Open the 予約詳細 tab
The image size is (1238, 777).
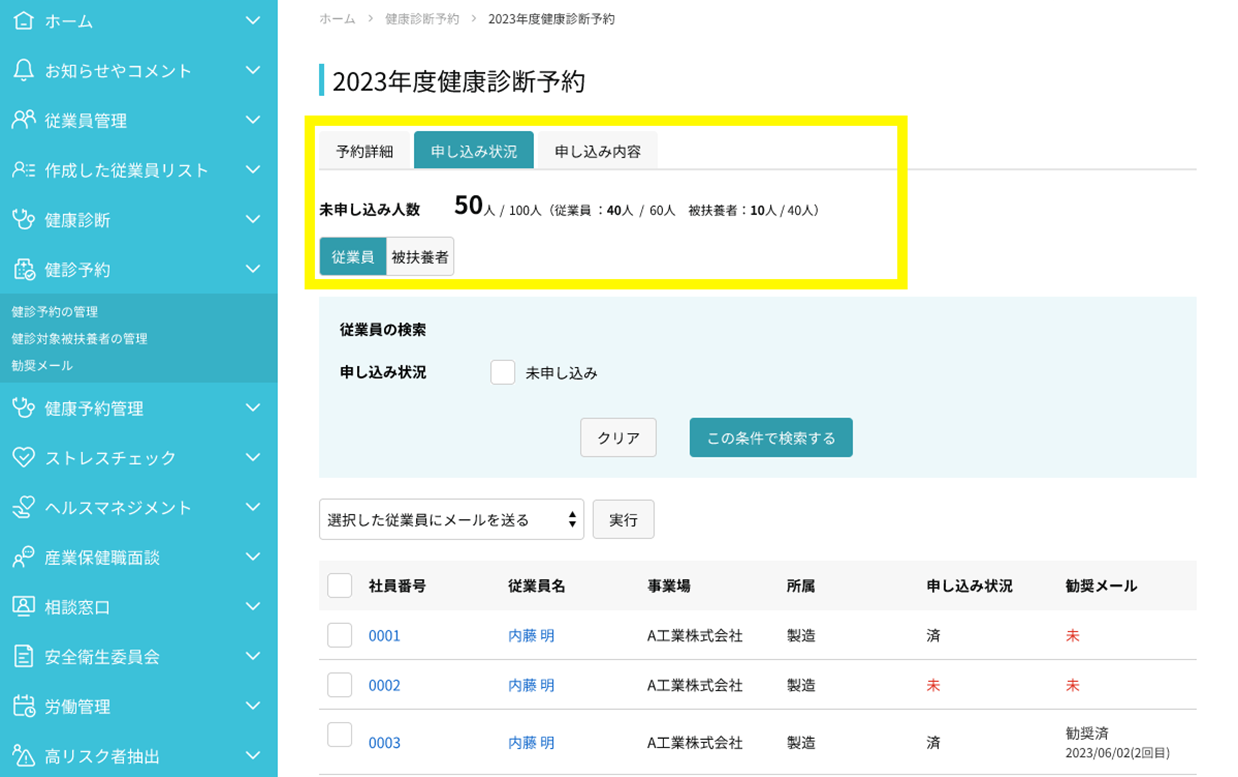click(364, 151)
